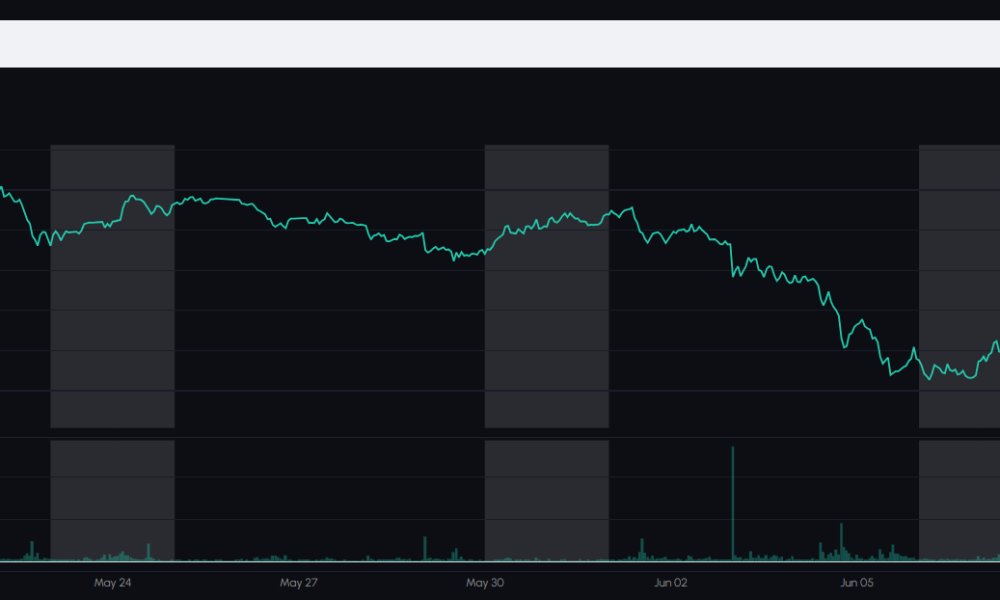Click the volume spike just before Jun 05
1000x600 pixels.
click(x=841, y=541)
